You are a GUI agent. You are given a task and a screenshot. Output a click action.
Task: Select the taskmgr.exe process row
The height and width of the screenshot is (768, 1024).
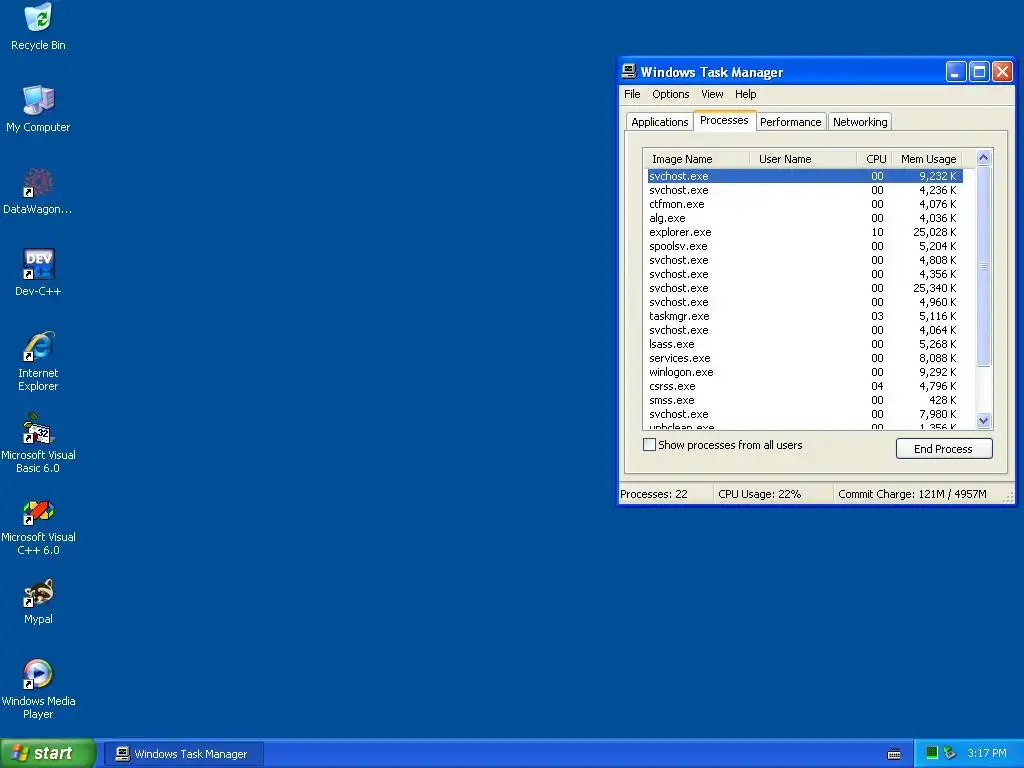[805, 316]
